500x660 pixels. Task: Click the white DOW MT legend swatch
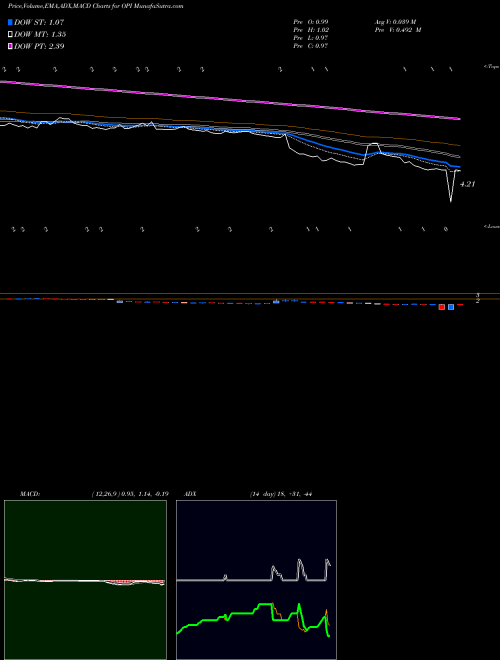[10, 35]
